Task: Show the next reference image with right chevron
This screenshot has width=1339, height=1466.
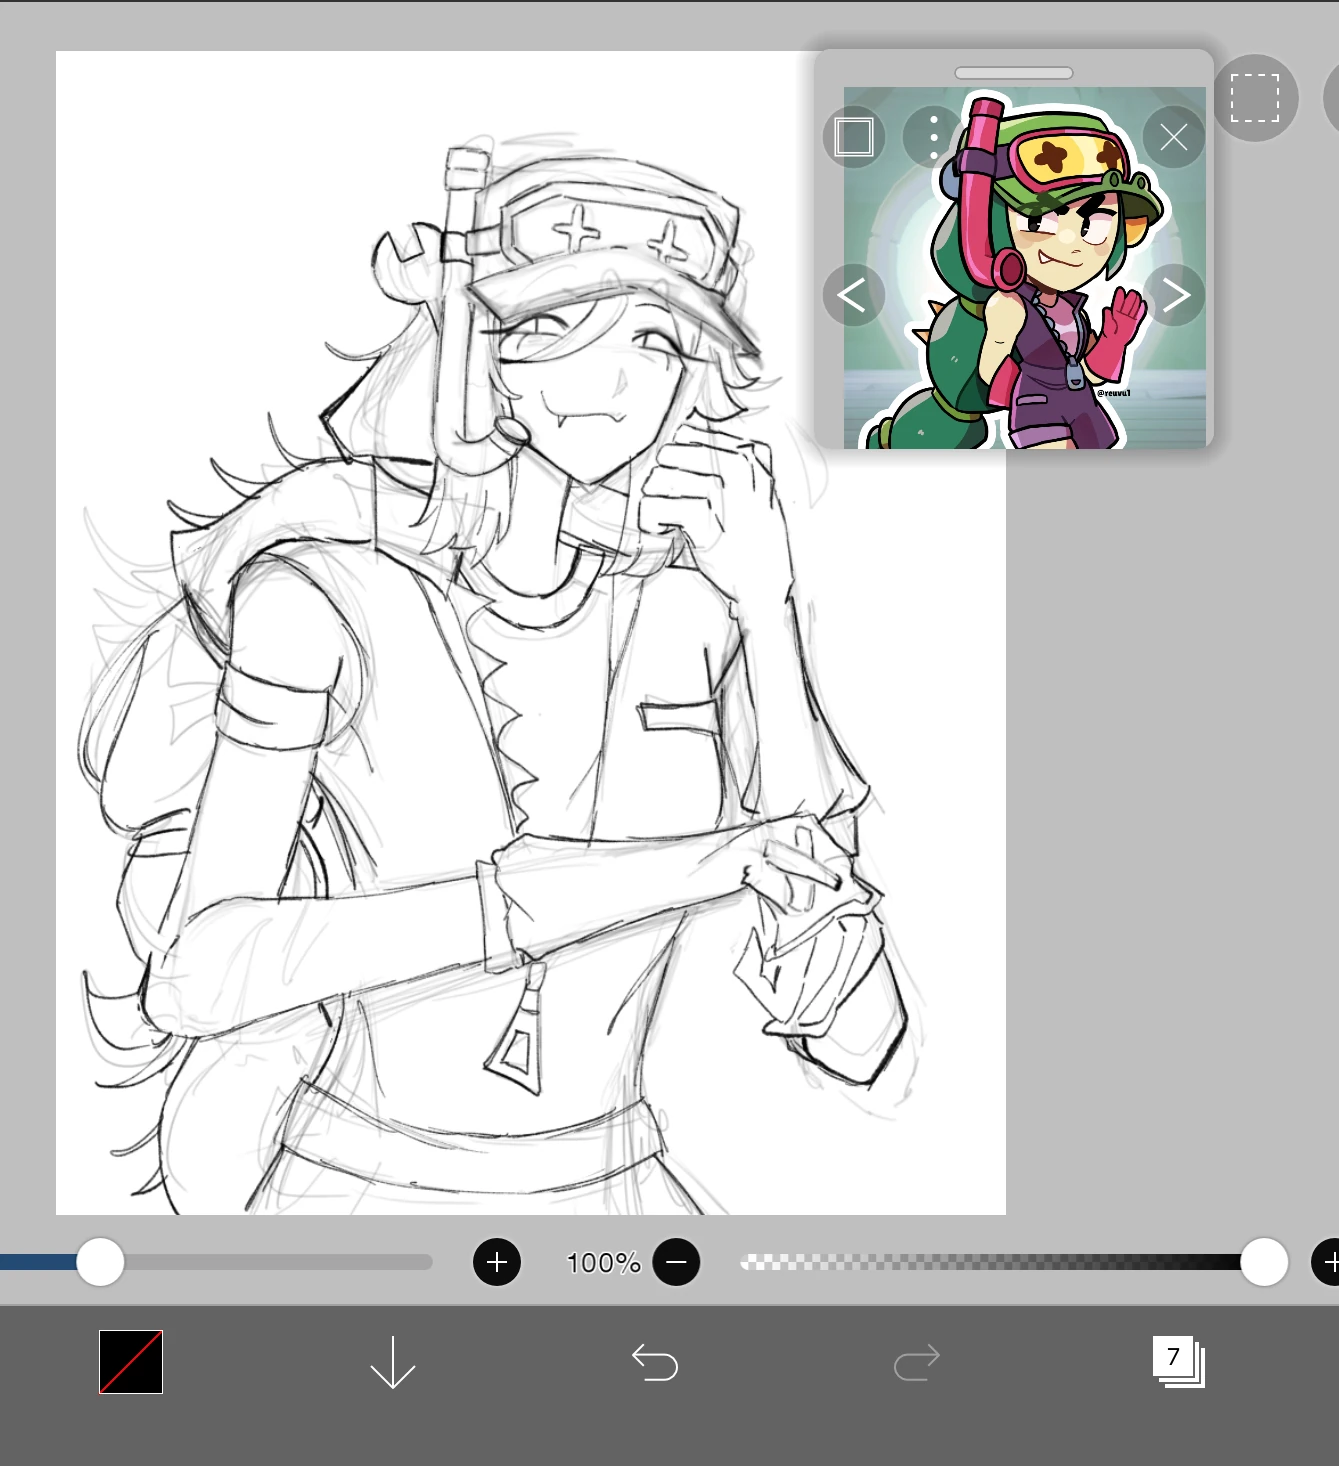Action: [1176, 295]
